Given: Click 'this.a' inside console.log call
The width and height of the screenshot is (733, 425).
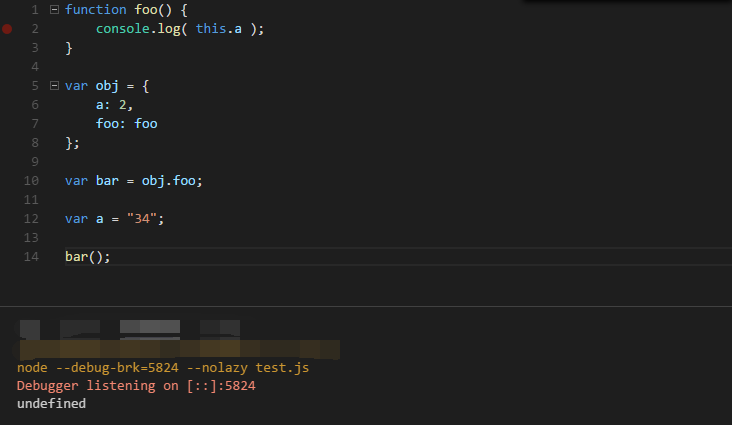Looking at the screenshot, I should coord(219,29).
